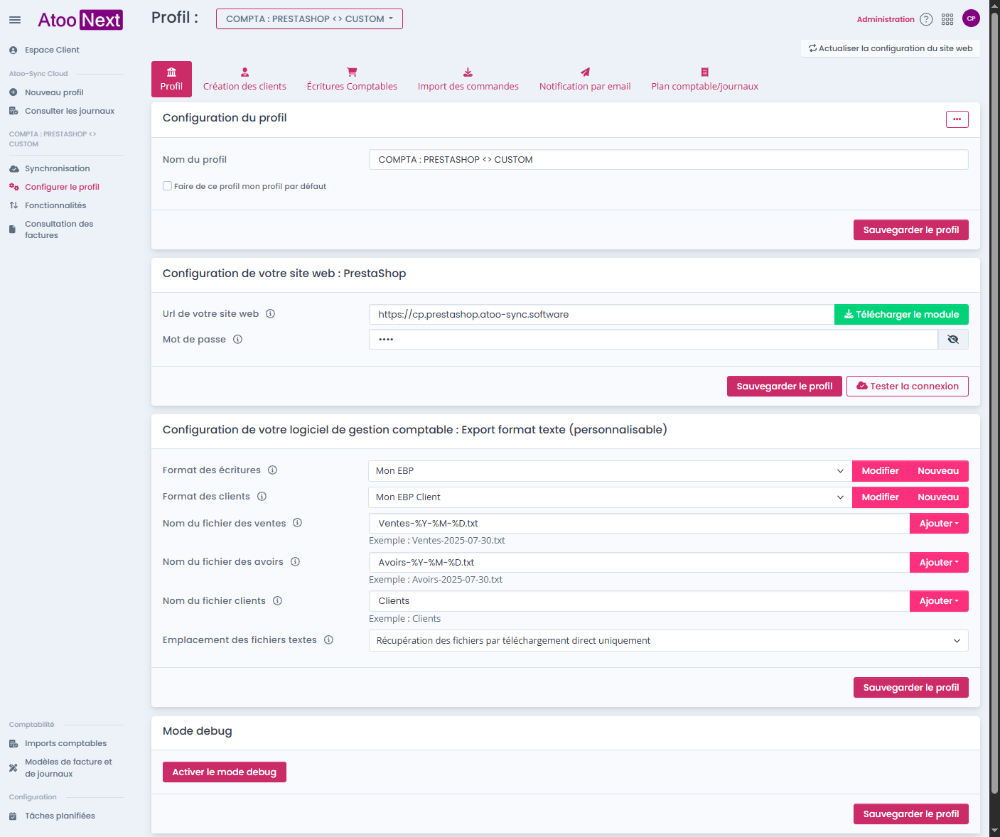Switch to Plan comptable/journaux tab

705,79
